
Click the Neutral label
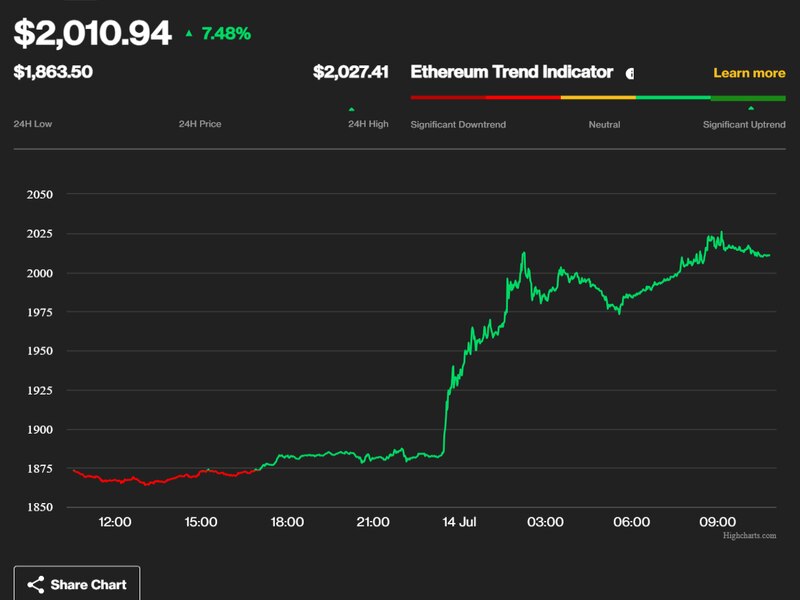[x=605, y=124]
